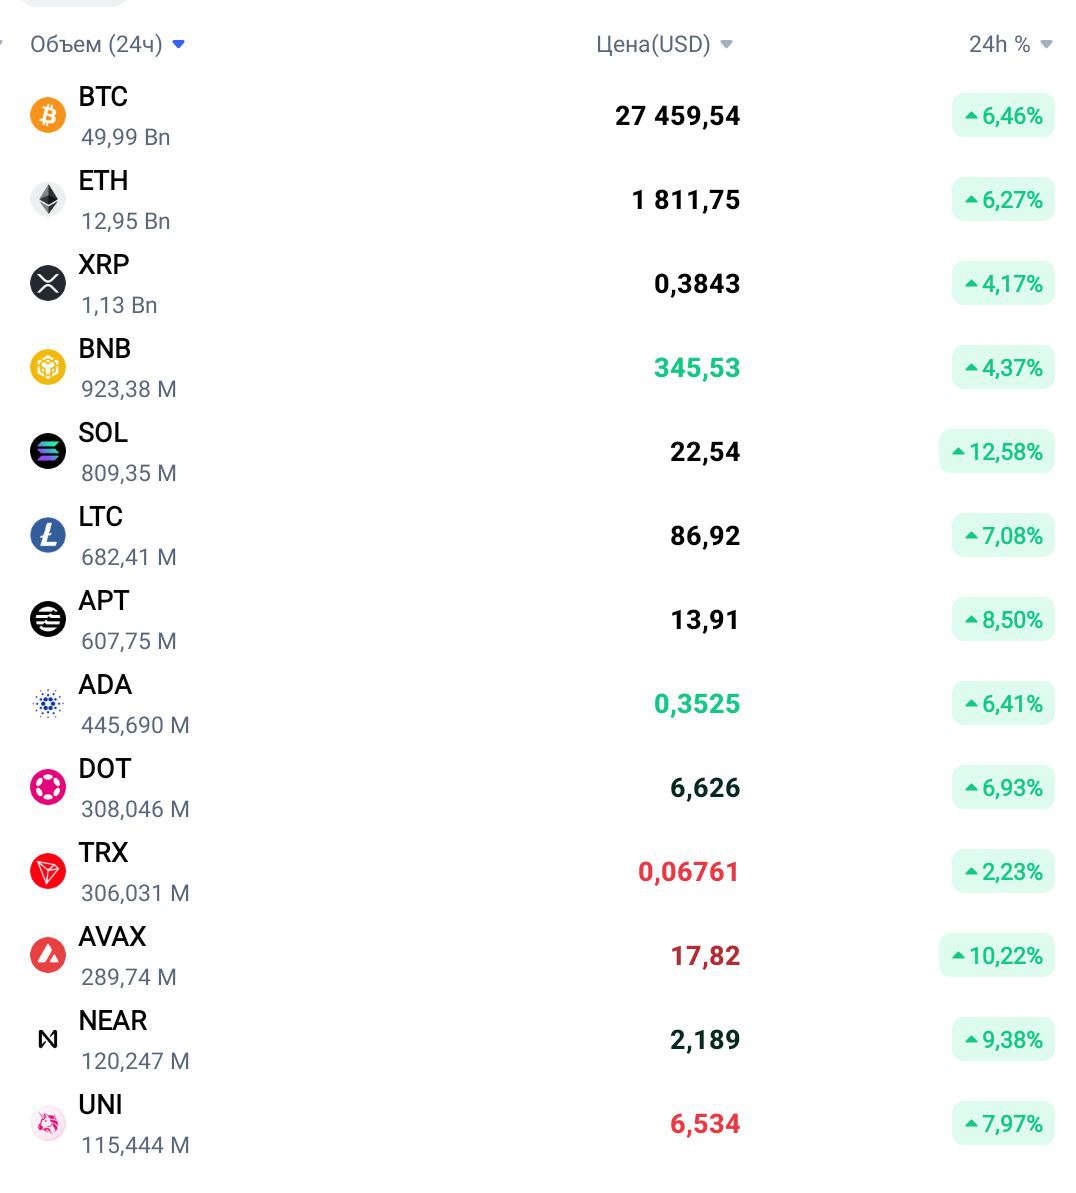The width and height of the screenshot is (1076, 1193).
Task: Expand the Цена(USD) sort dropdown
Action: [x=727, y=44]
